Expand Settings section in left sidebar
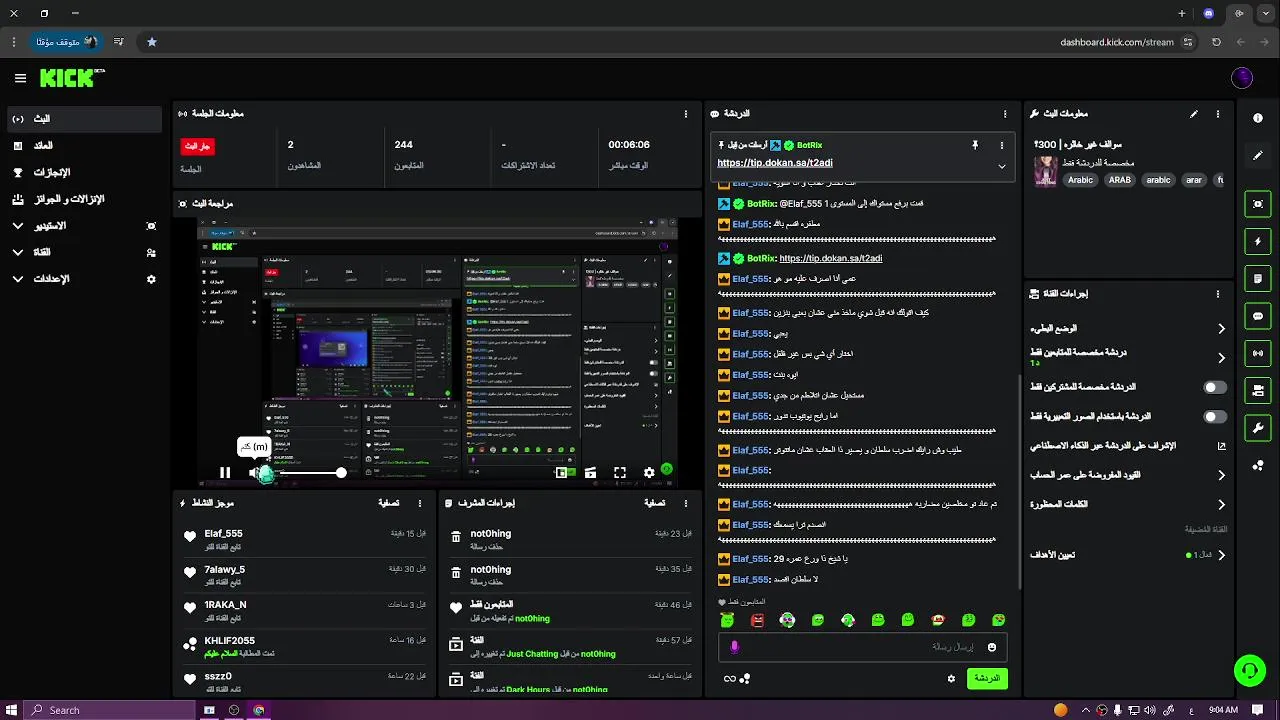The image size is (1280, 720). point(84,279)
